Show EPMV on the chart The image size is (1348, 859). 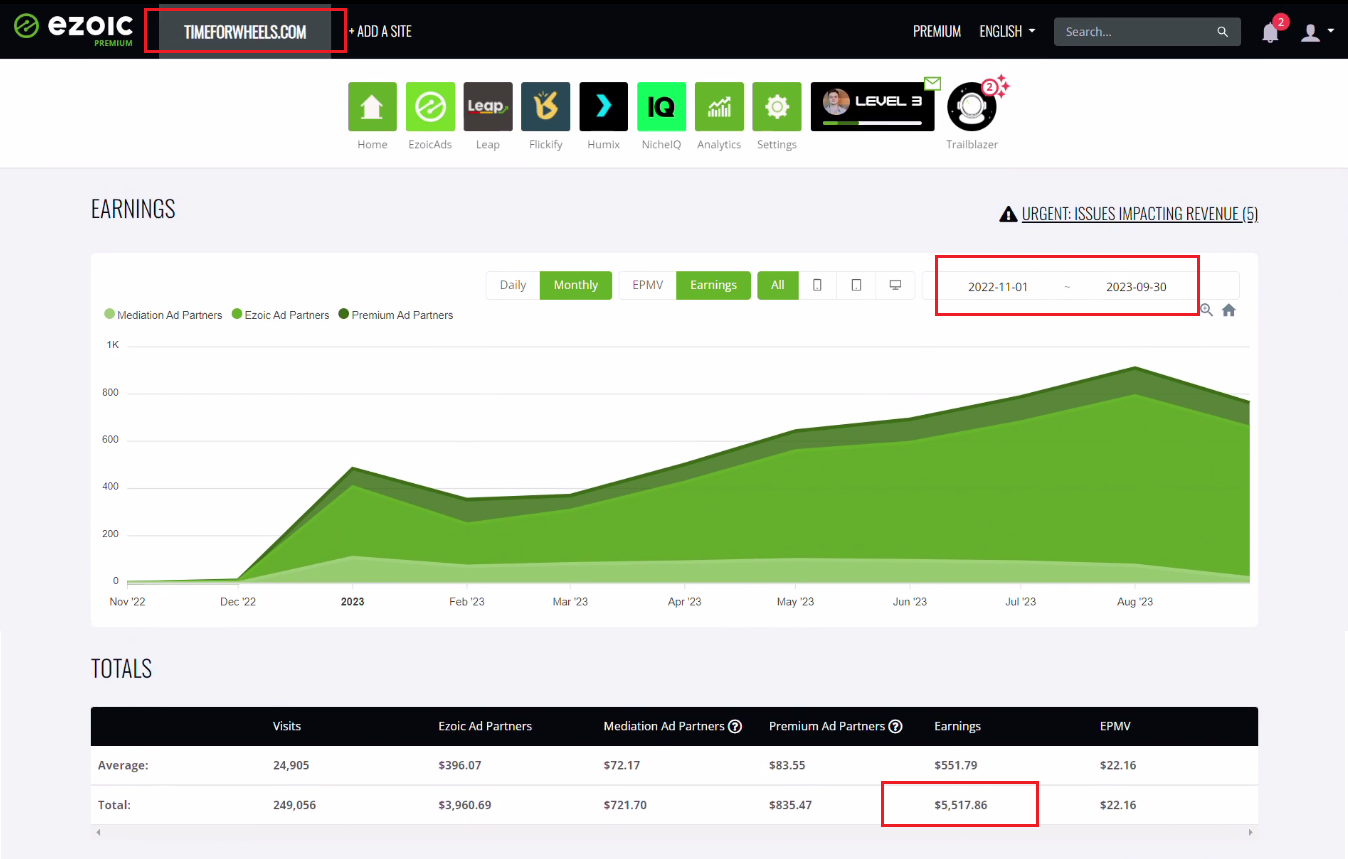[648, 285]
